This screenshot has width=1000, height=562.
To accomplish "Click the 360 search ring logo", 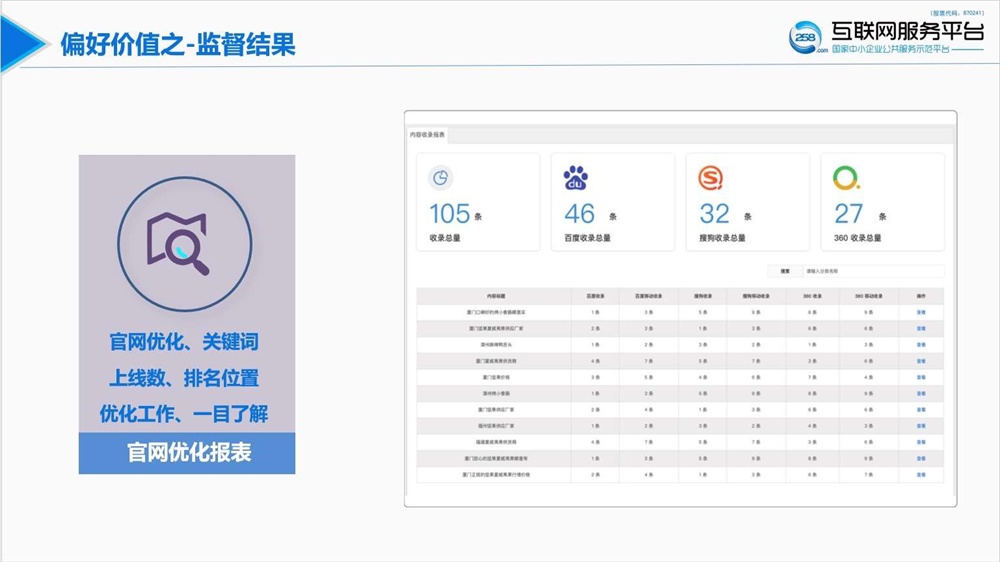I will click(x=846, y=178).
